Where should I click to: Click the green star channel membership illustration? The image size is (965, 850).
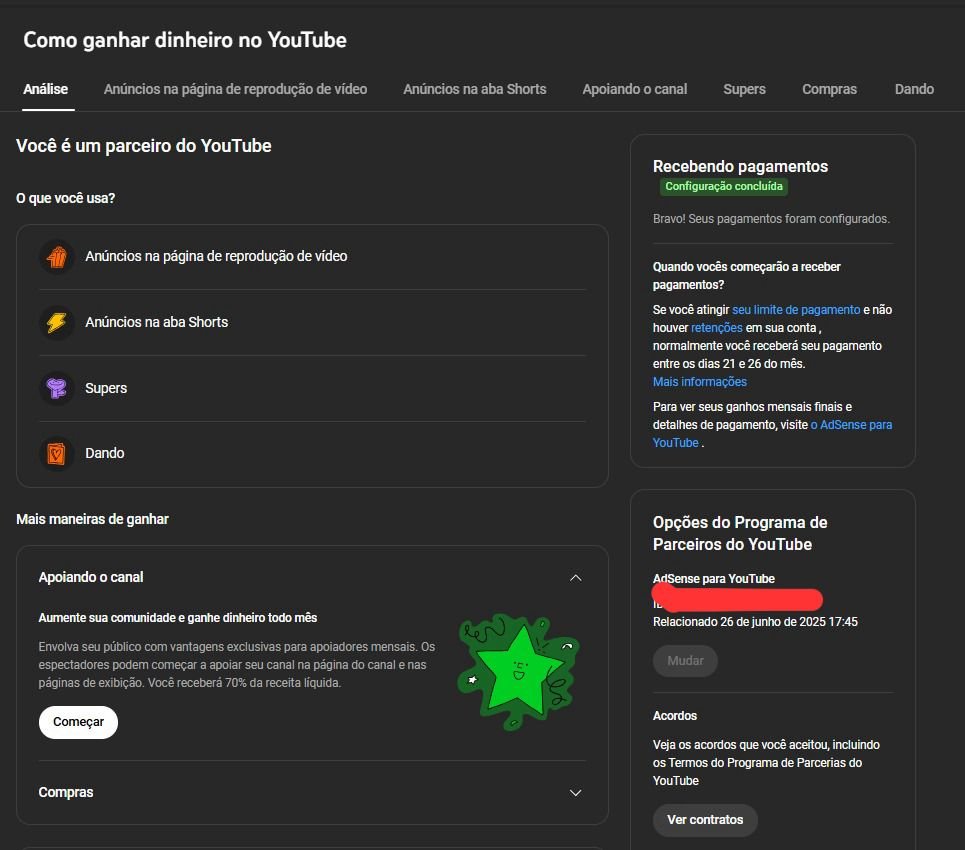tap(518, 670)
